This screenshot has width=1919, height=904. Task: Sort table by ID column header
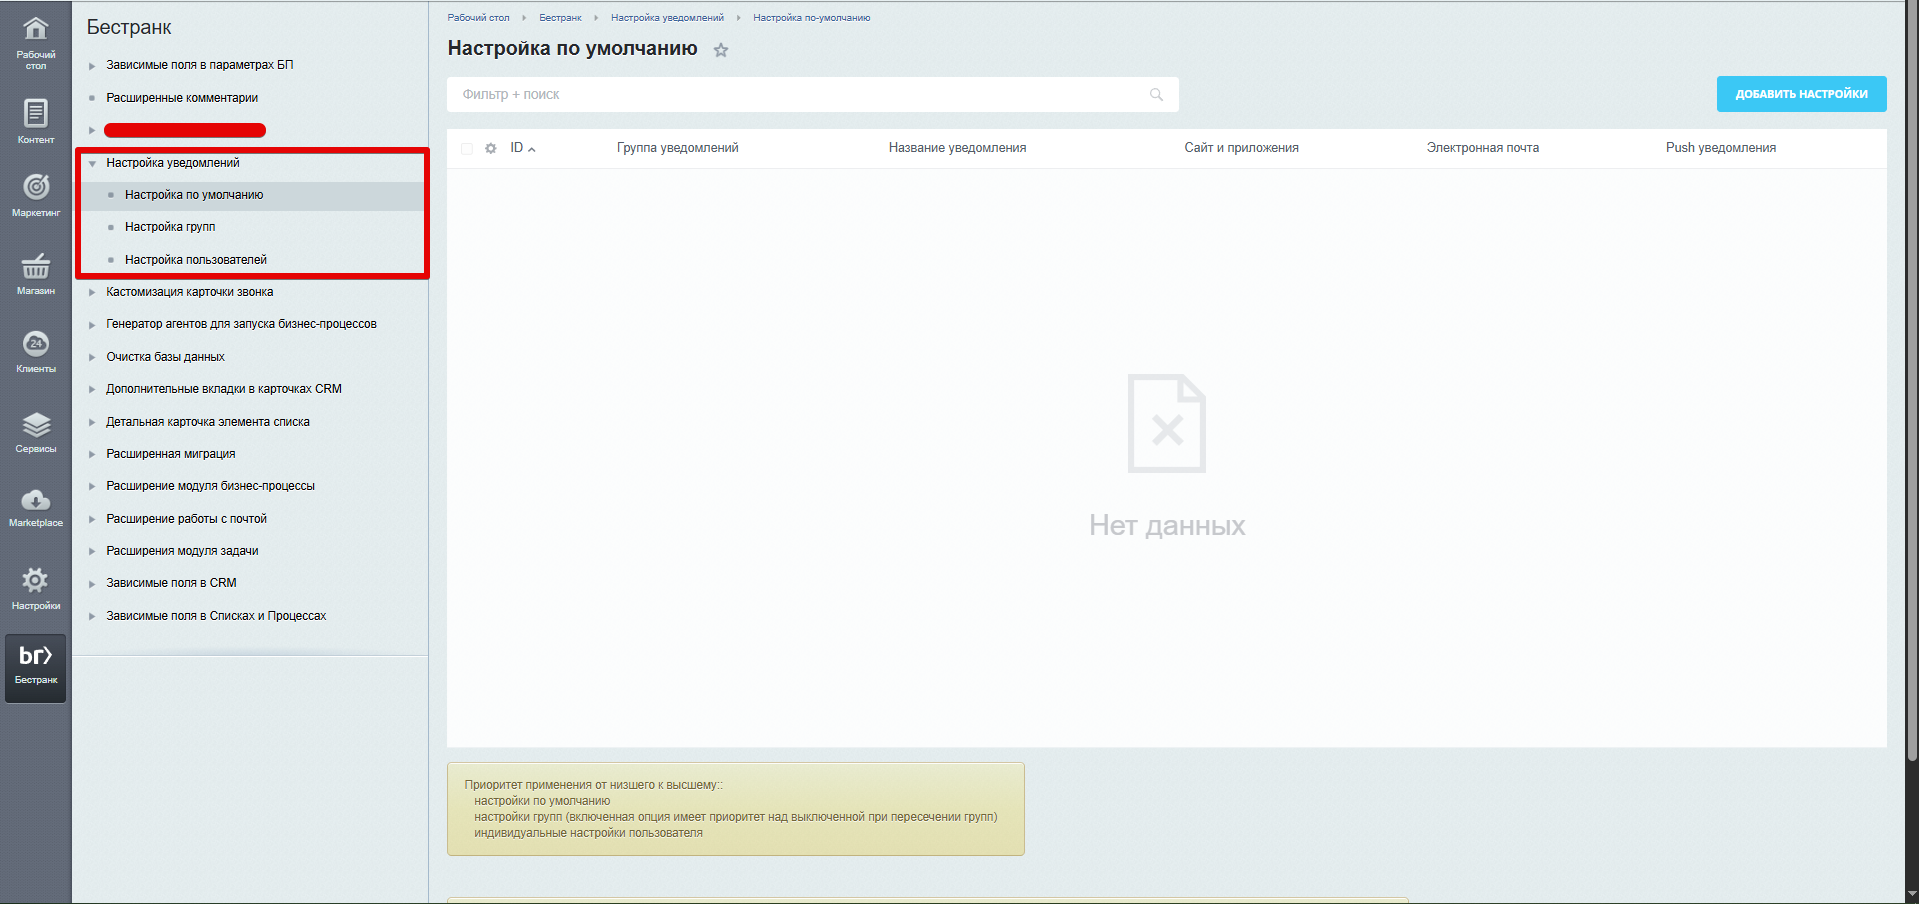coord(518,148)
